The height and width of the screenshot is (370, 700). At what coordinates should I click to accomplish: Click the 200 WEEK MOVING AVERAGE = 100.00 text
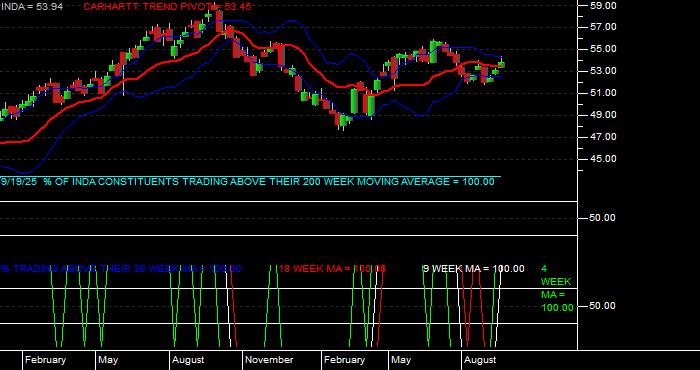(398, 182)
